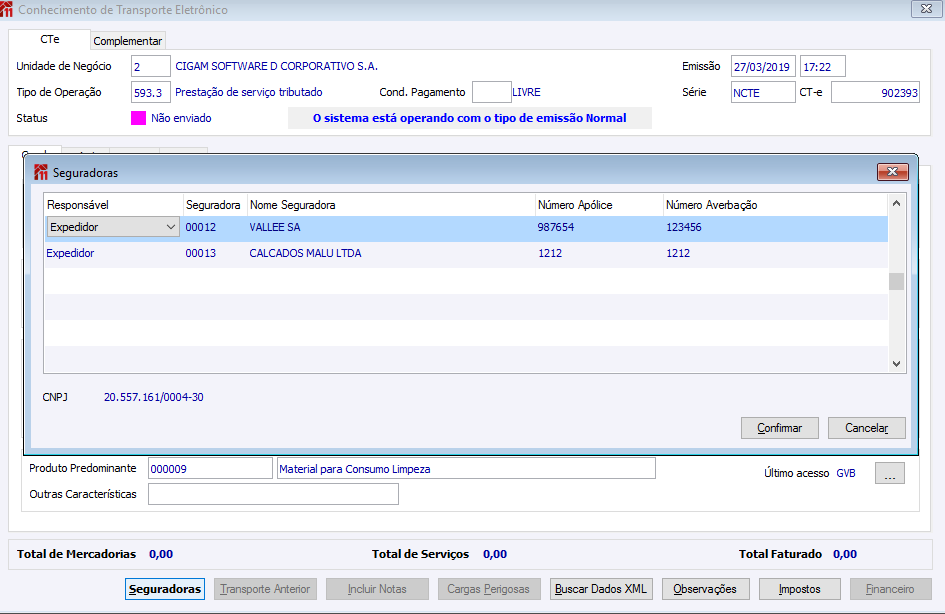Viewport: 945px width, 614px height.
Task: Click Expedidor in the second grid row
Action: [71, 253]
